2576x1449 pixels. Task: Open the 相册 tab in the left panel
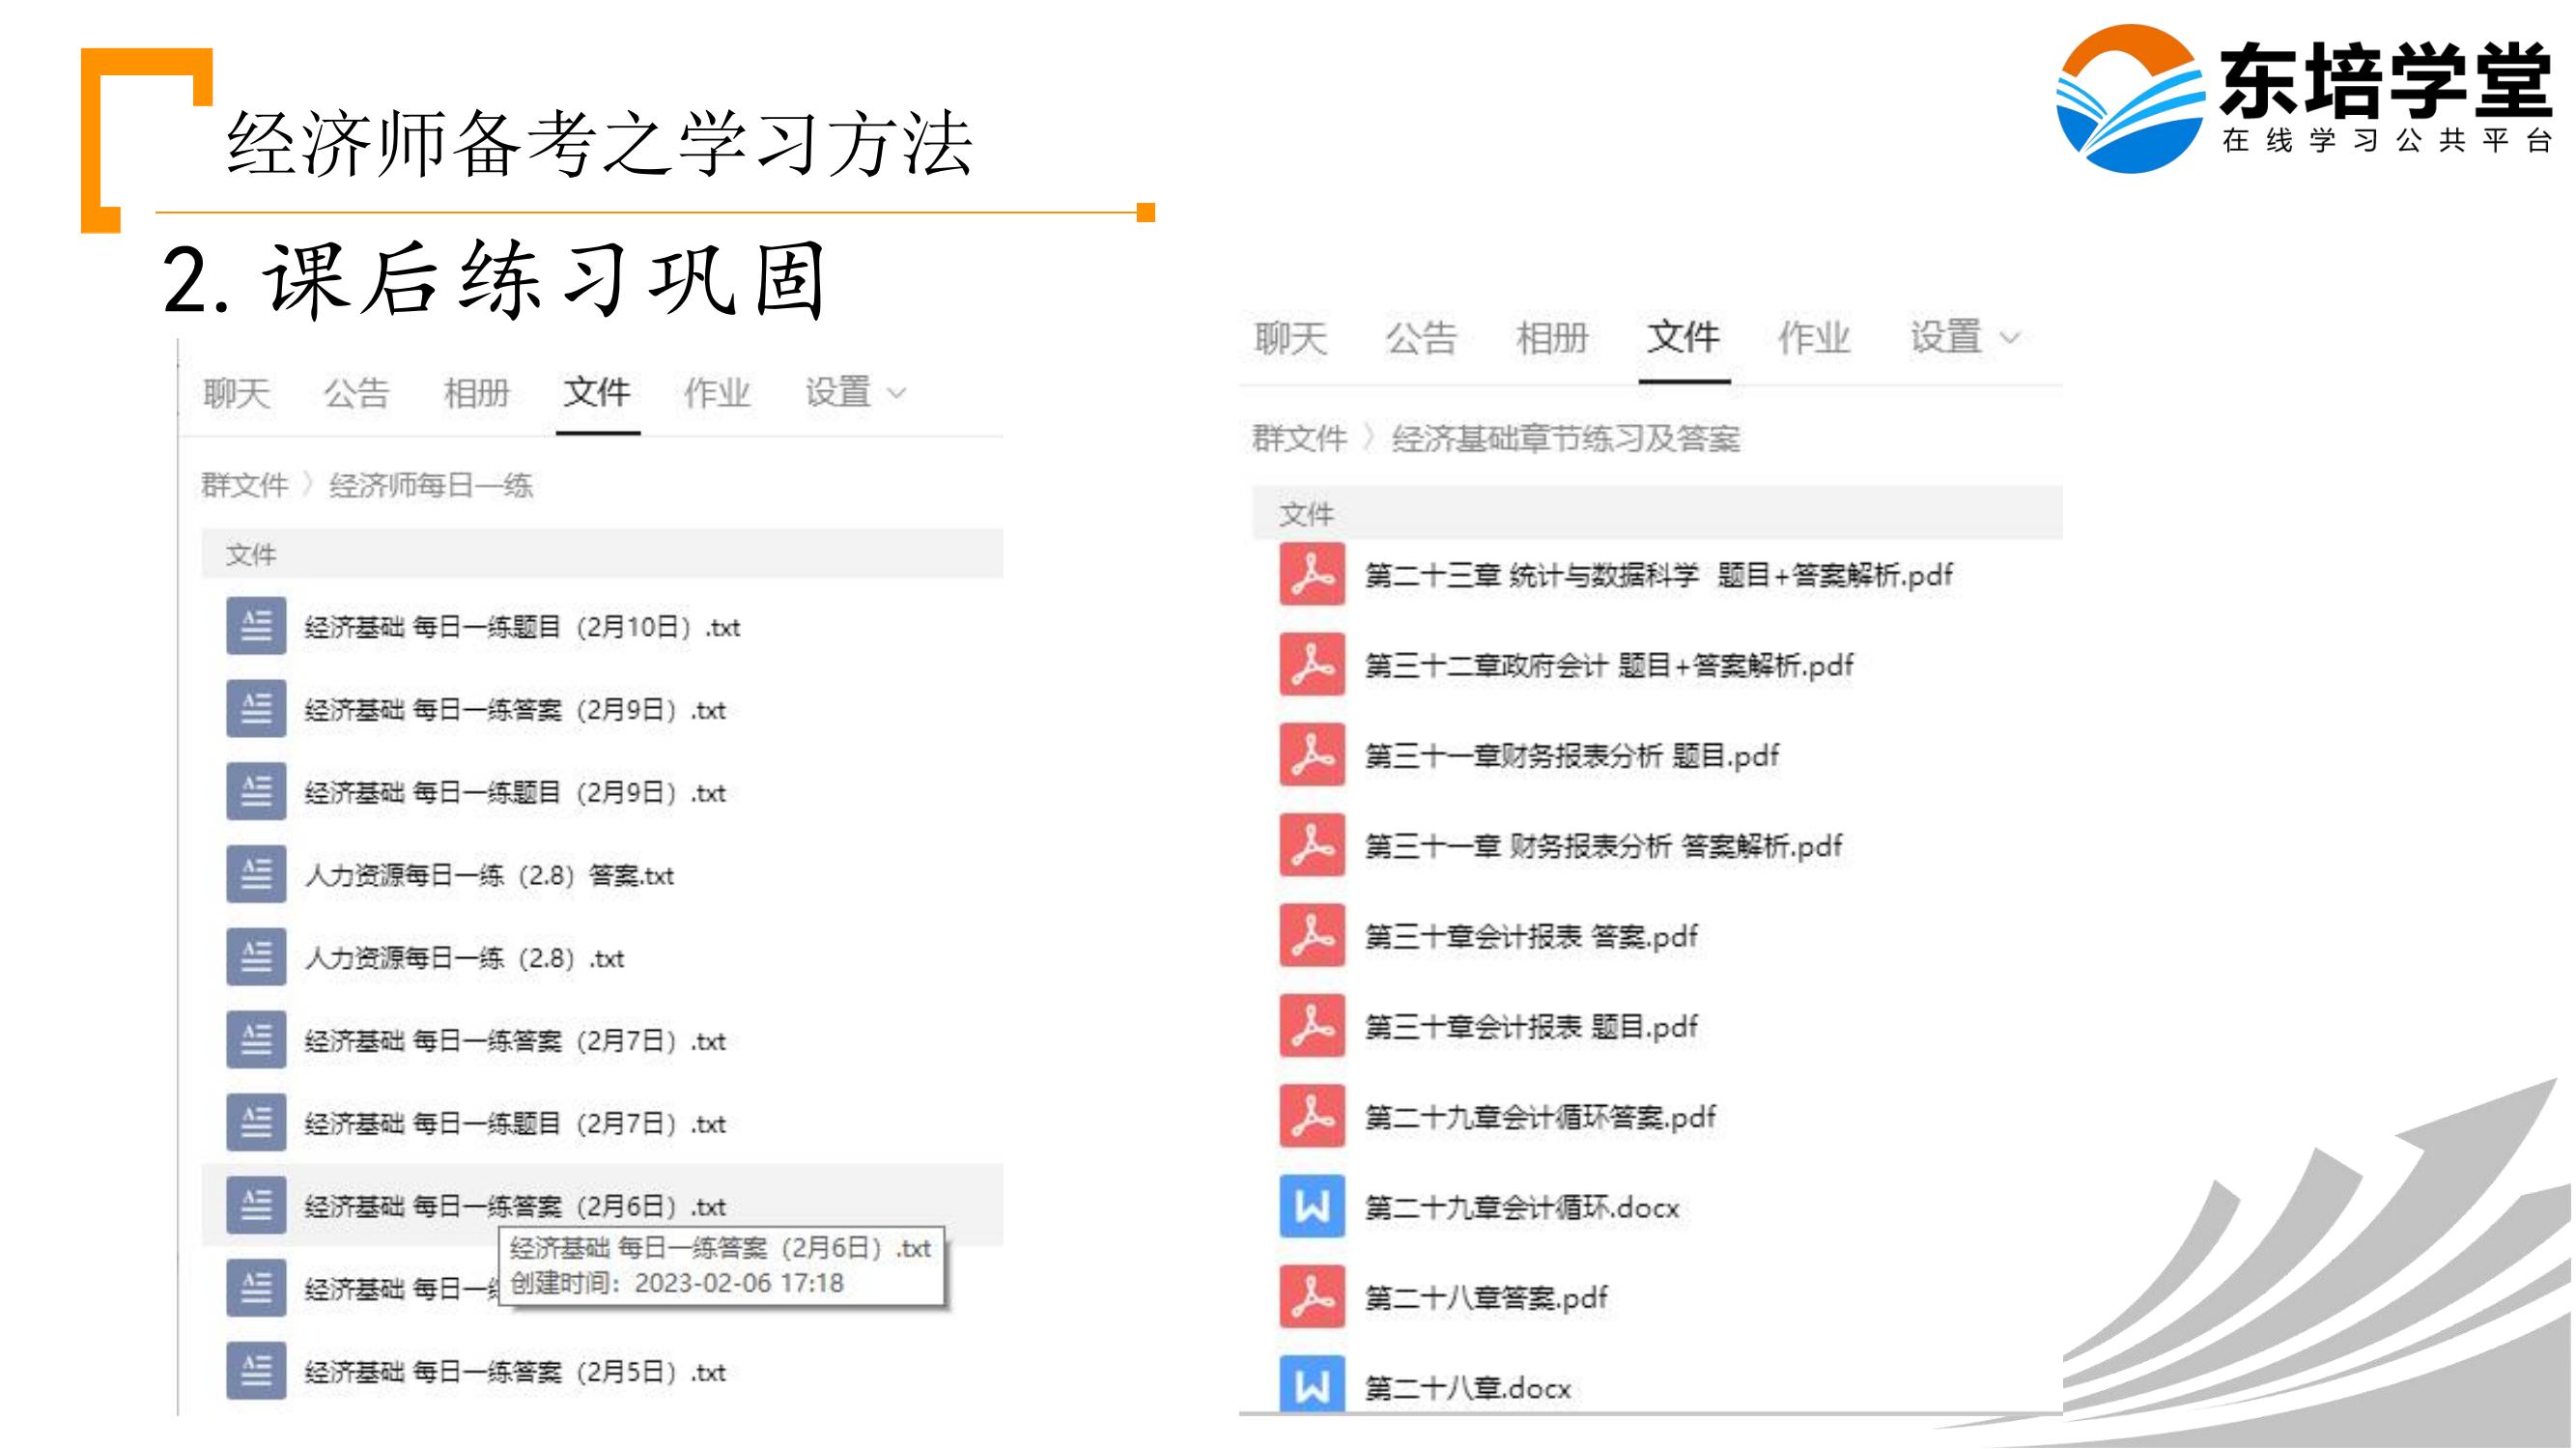[476, 393]
